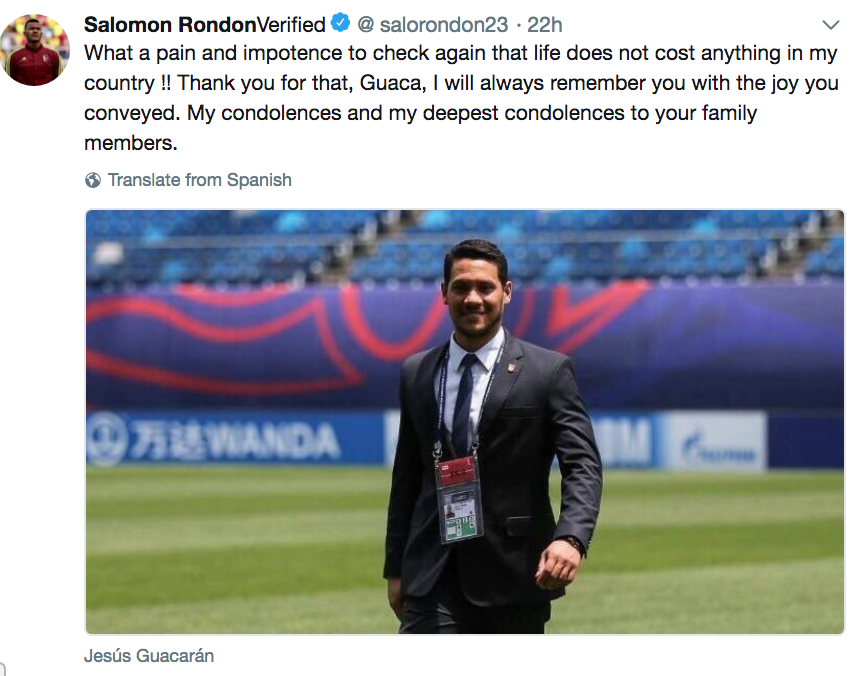
Task: Open the tweet's 22h timestamp
Action: click(544, 24)
